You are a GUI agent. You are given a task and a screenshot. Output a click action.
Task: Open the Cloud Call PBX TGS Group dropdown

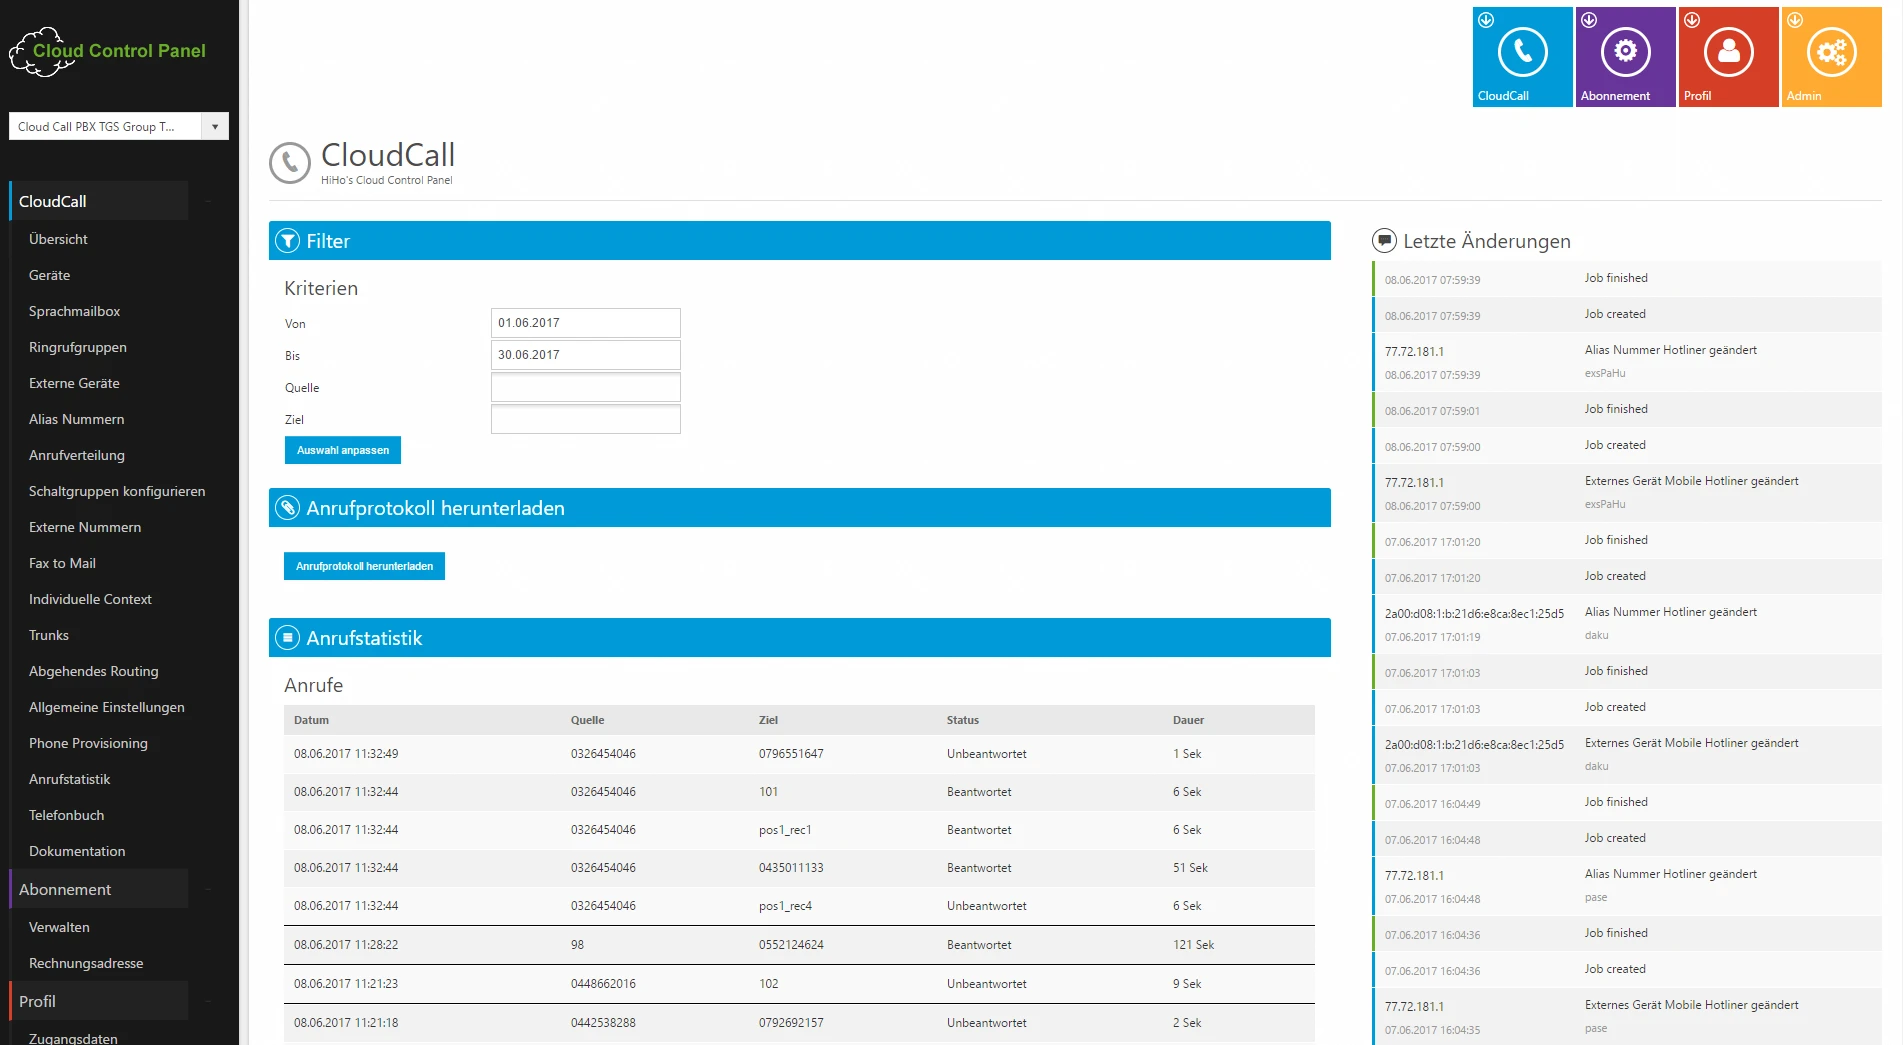coord(214,127)
